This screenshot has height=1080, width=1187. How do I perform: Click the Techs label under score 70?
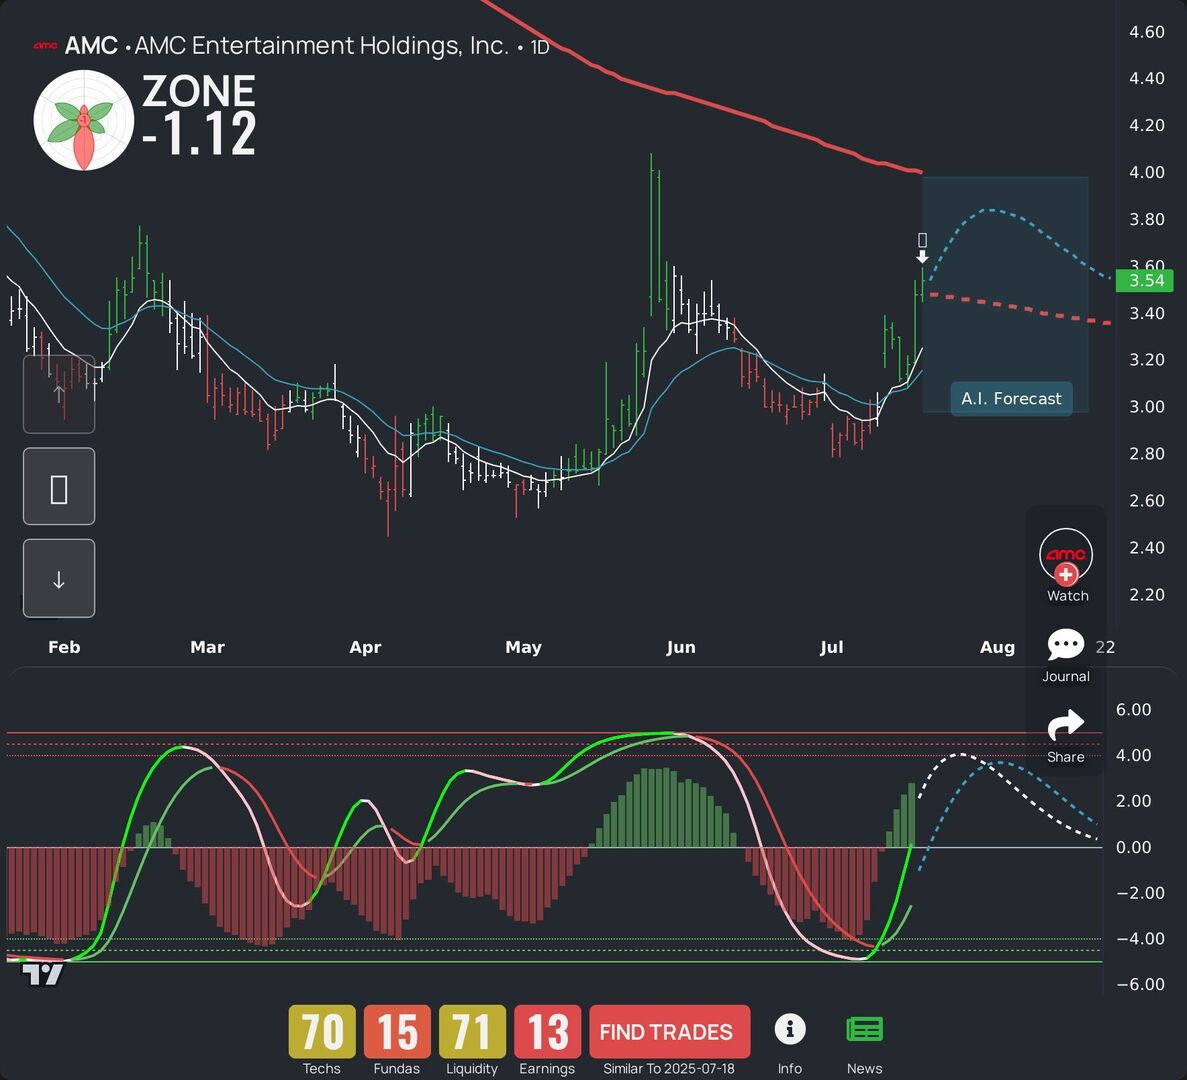[x=322, y=1069]
